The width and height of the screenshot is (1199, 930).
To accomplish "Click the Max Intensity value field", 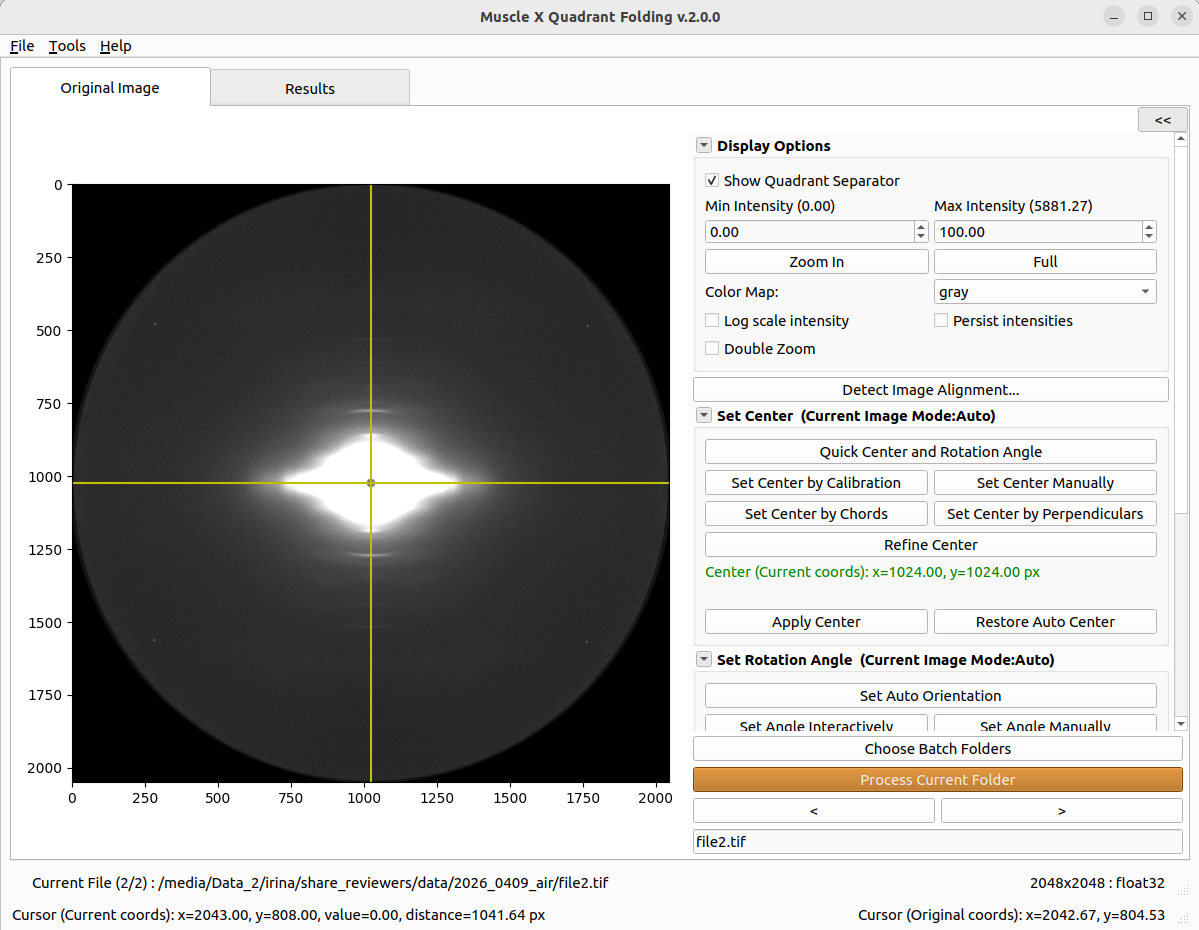I will [1038, 232].
